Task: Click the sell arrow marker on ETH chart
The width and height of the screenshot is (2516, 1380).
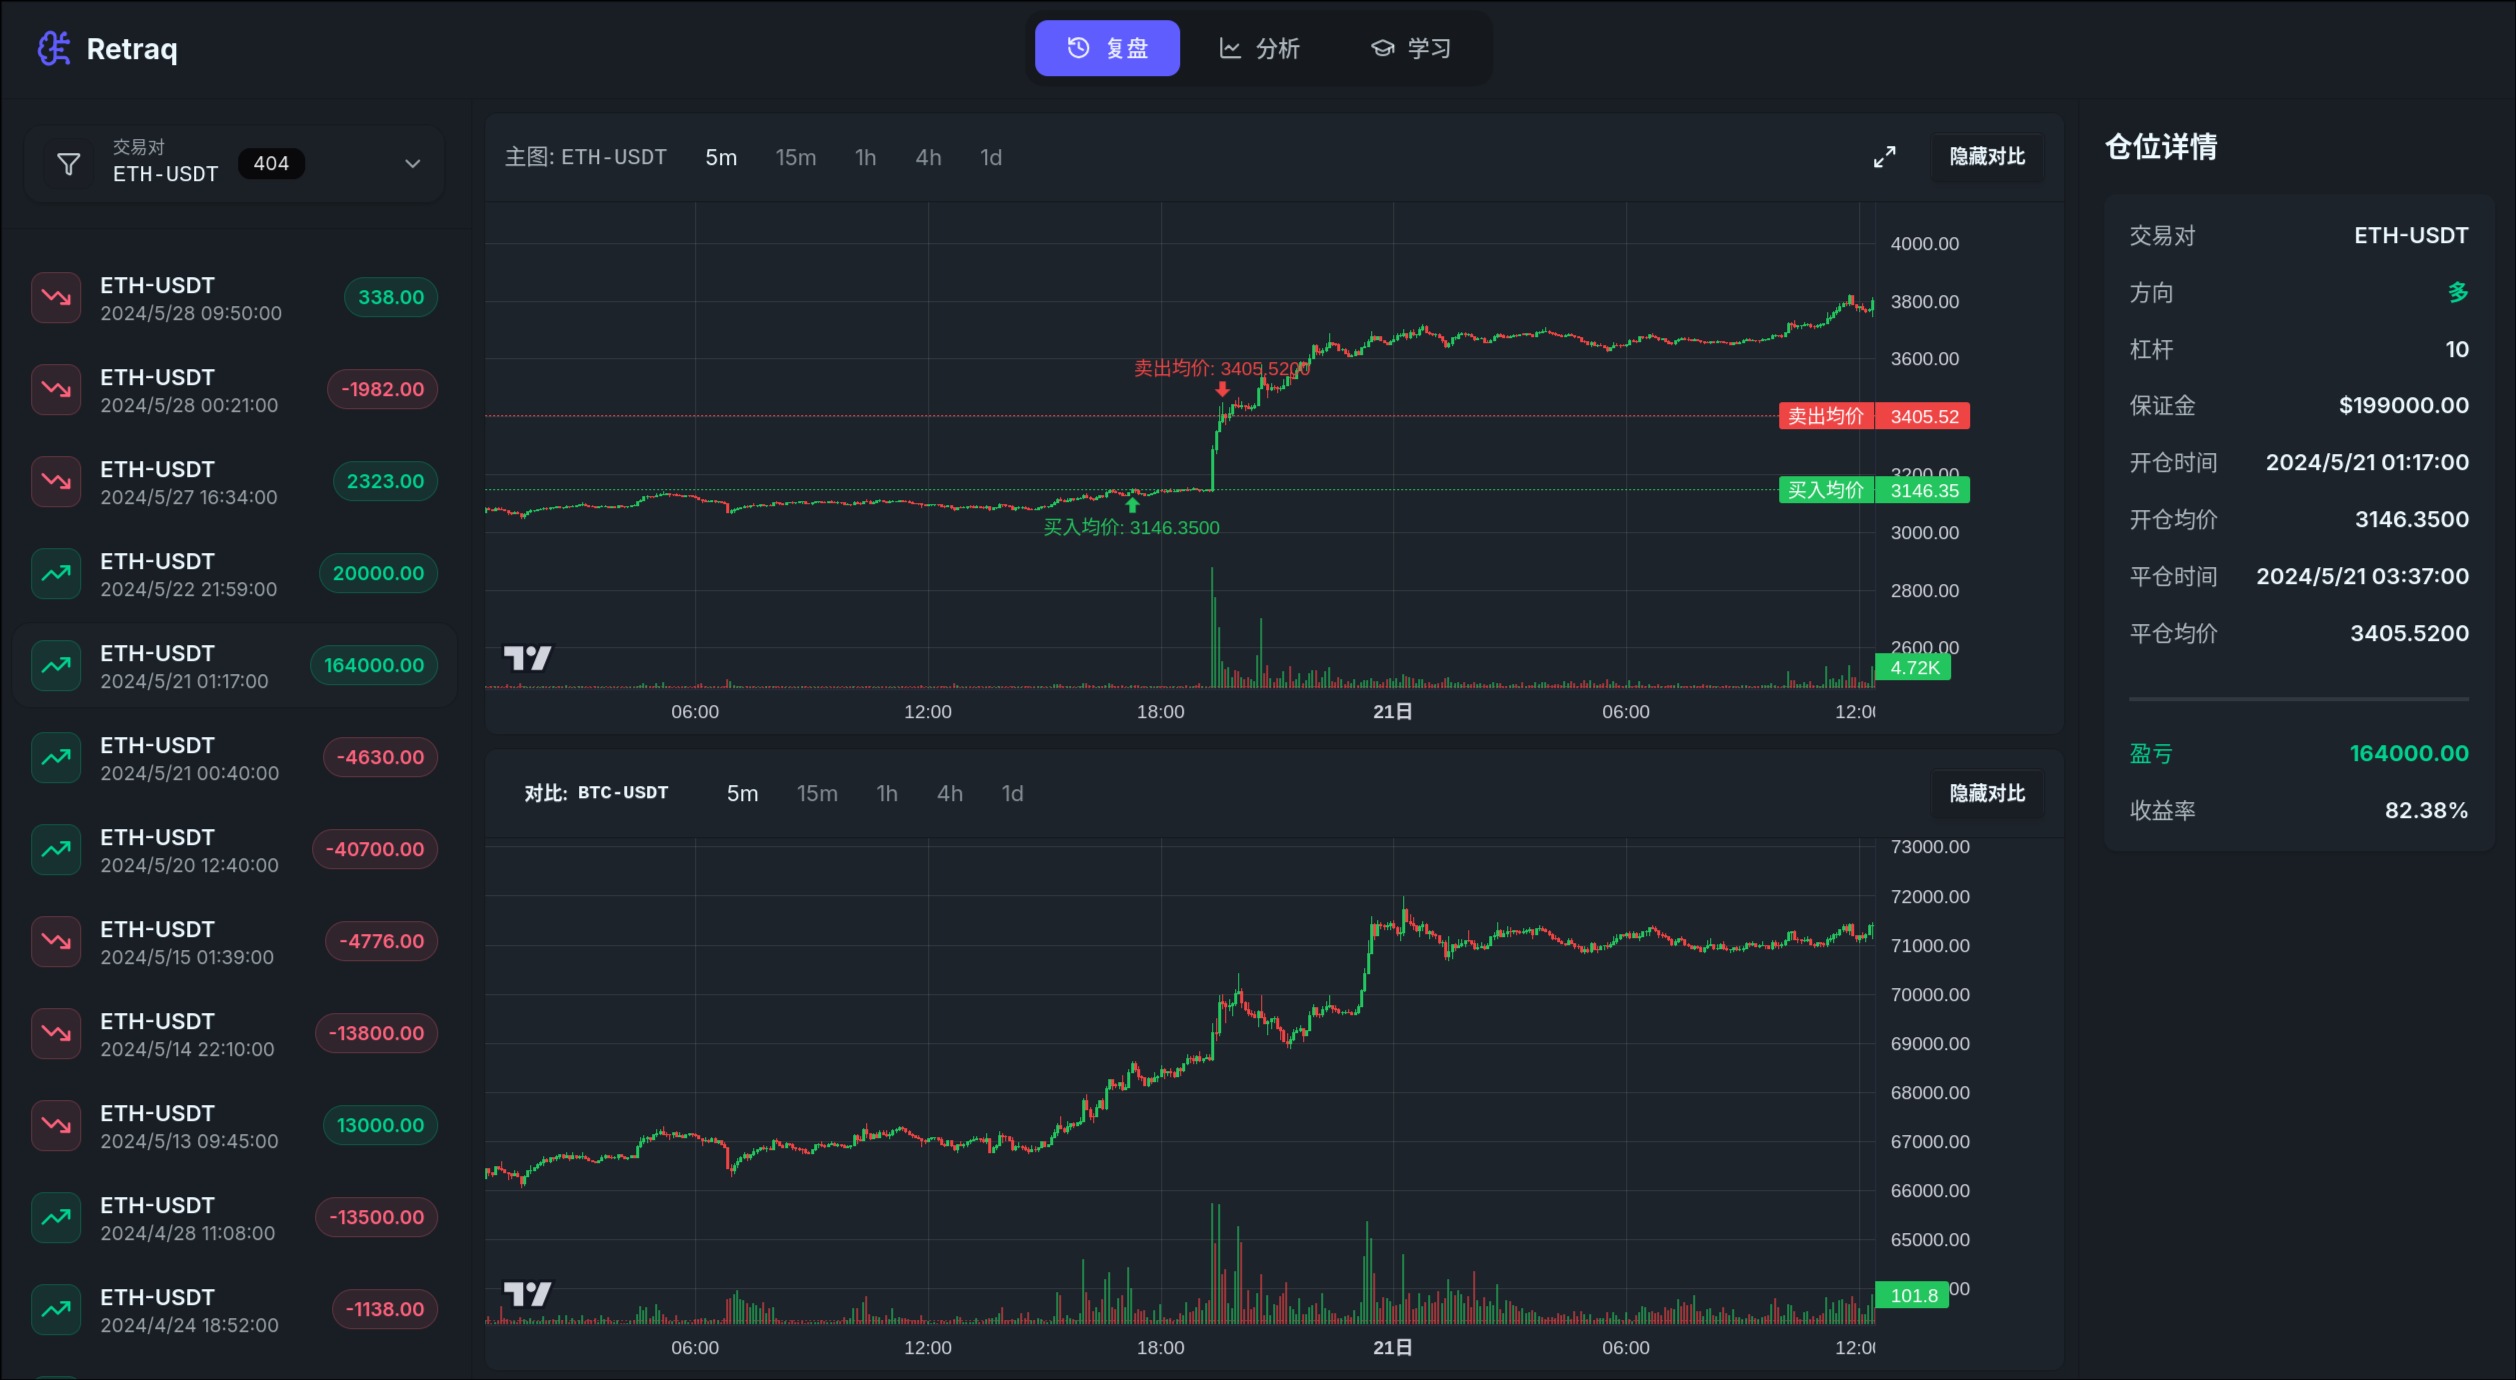Action: pos(1222,389)
